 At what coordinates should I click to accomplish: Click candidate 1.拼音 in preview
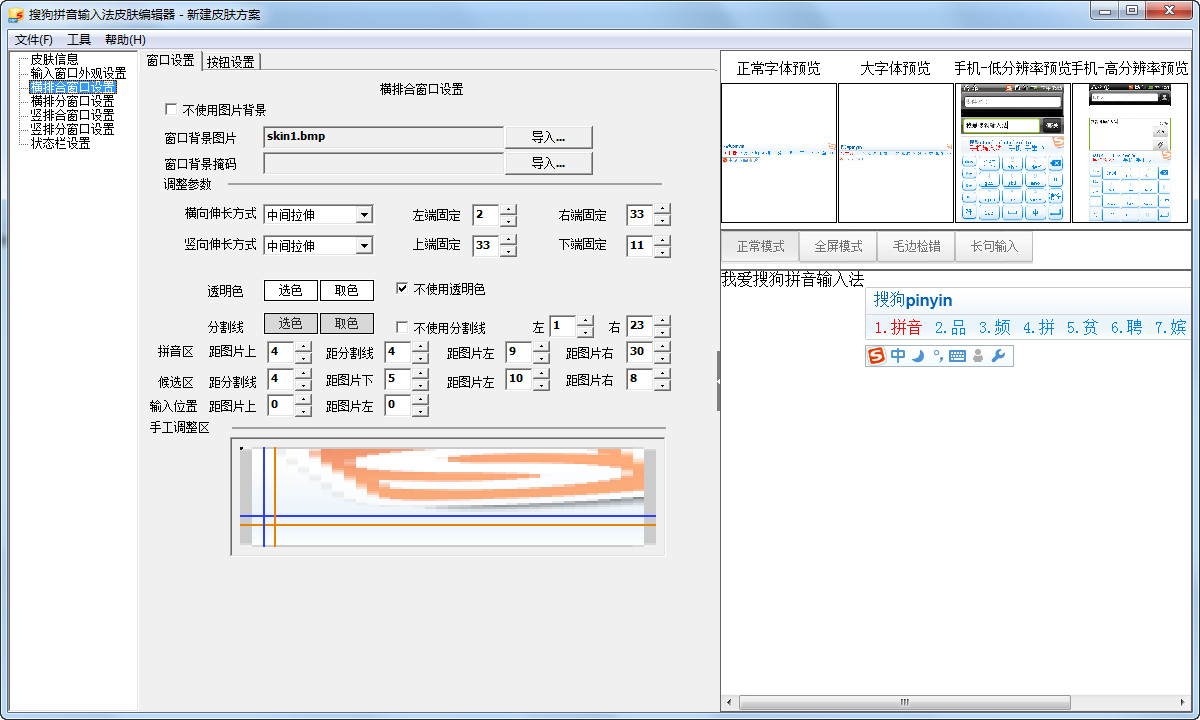click(898, 327)
